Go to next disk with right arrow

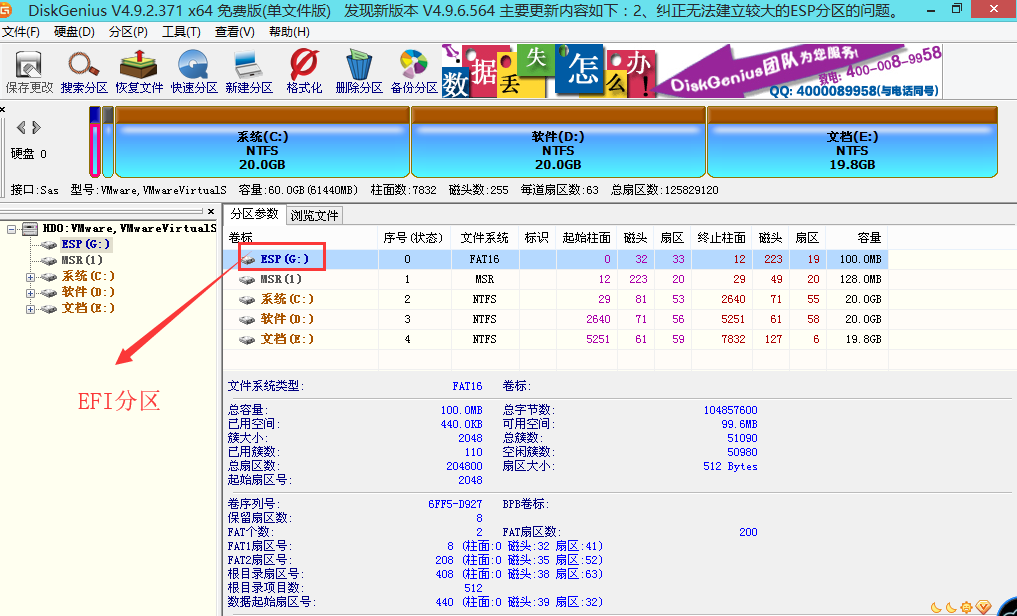point(36,128)
